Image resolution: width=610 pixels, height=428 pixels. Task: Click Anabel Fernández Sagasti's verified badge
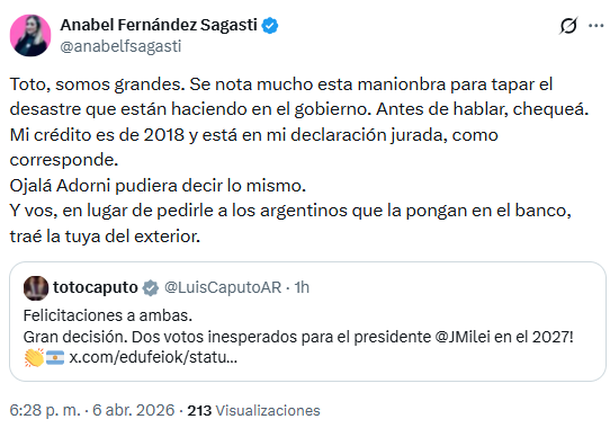click(268, 24)
